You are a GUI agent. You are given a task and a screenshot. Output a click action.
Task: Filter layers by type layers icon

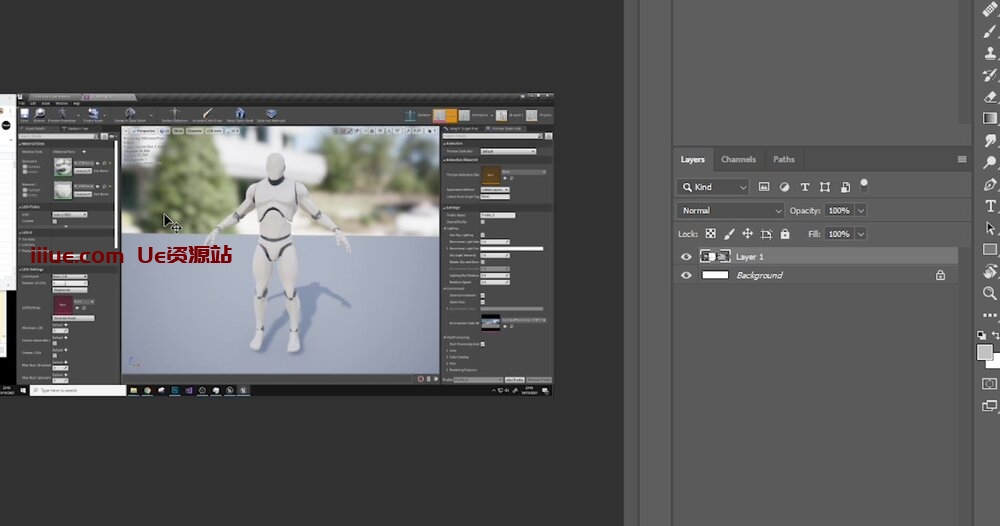click(x=804, y=187)
